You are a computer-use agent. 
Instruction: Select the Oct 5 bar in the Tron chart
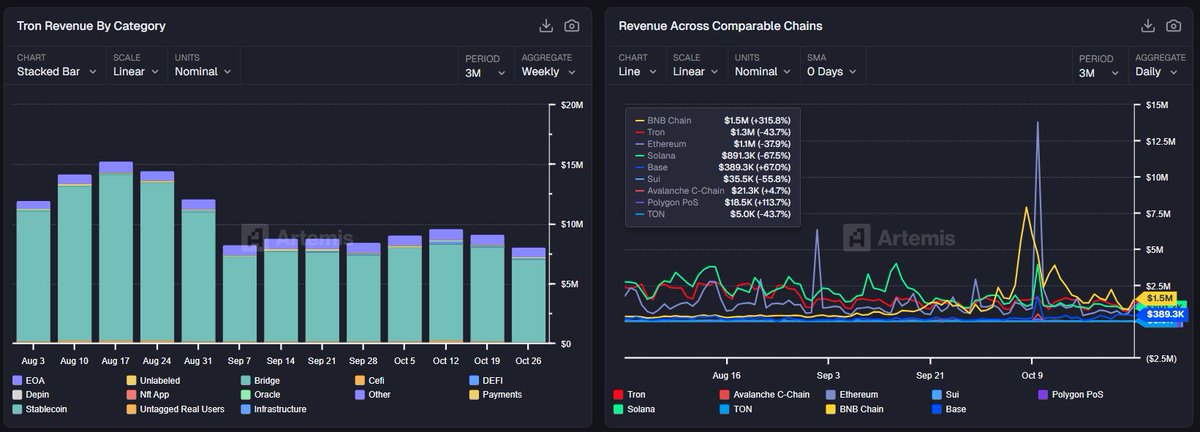click(x=405, y=290)
